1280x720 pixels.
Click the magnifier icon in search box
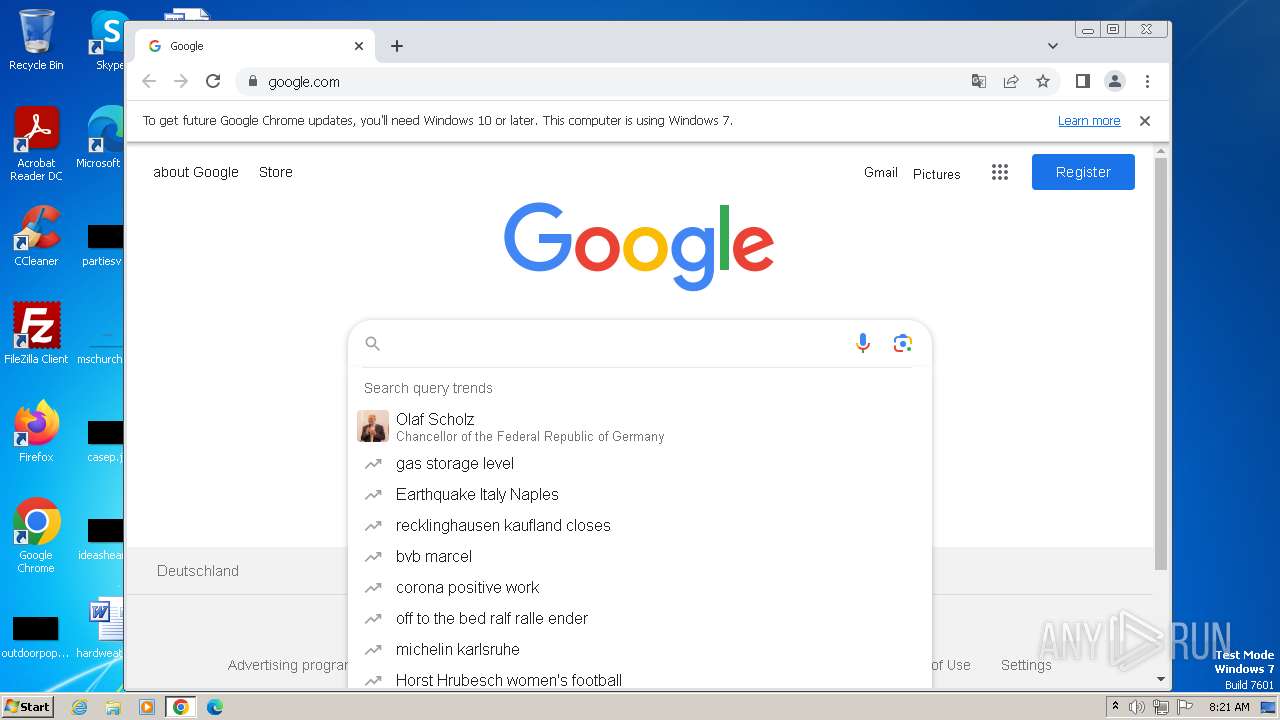(x=373, y=344)
